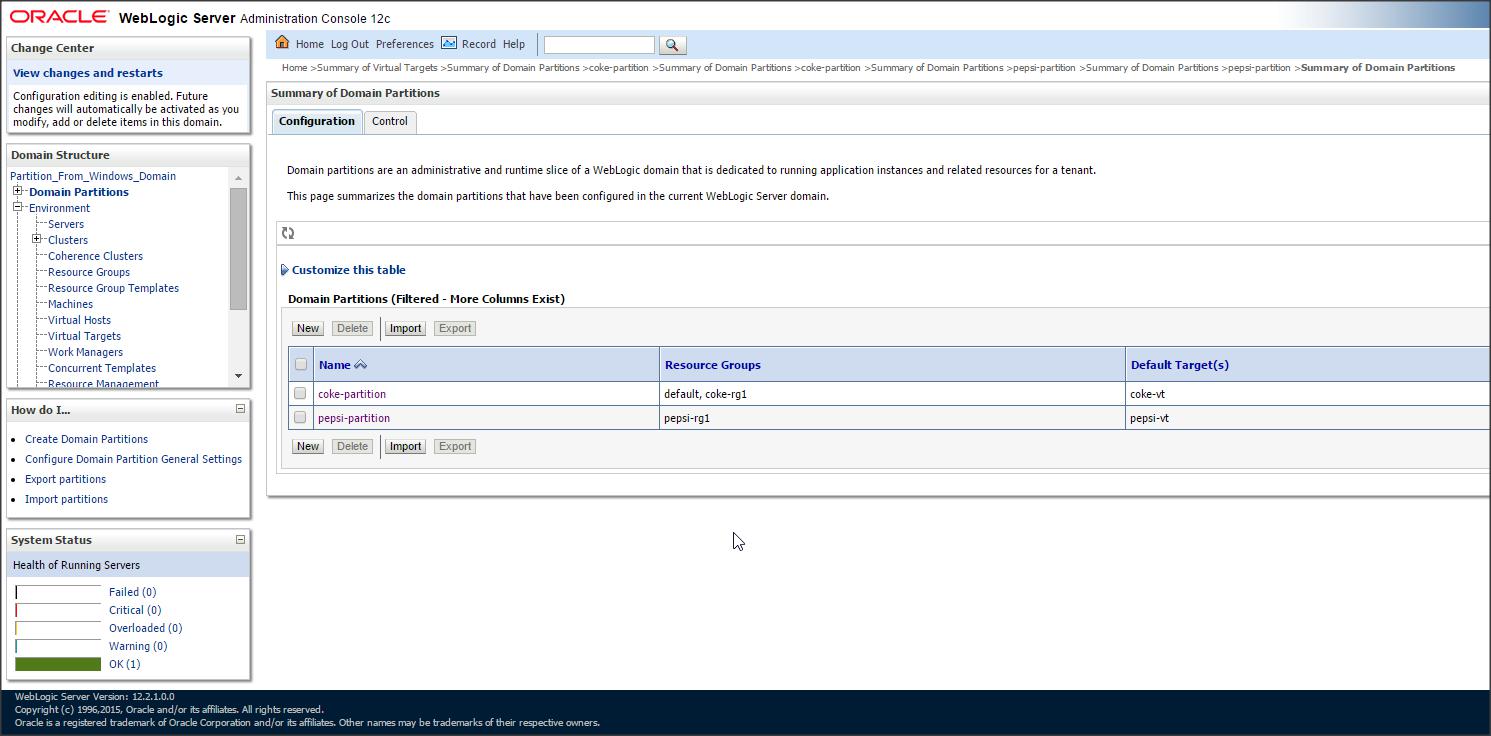Check the pepsi-partition row checkbox
This screenshot has width=1491, height=736.
pyautogui.click(x=300, y=418)
